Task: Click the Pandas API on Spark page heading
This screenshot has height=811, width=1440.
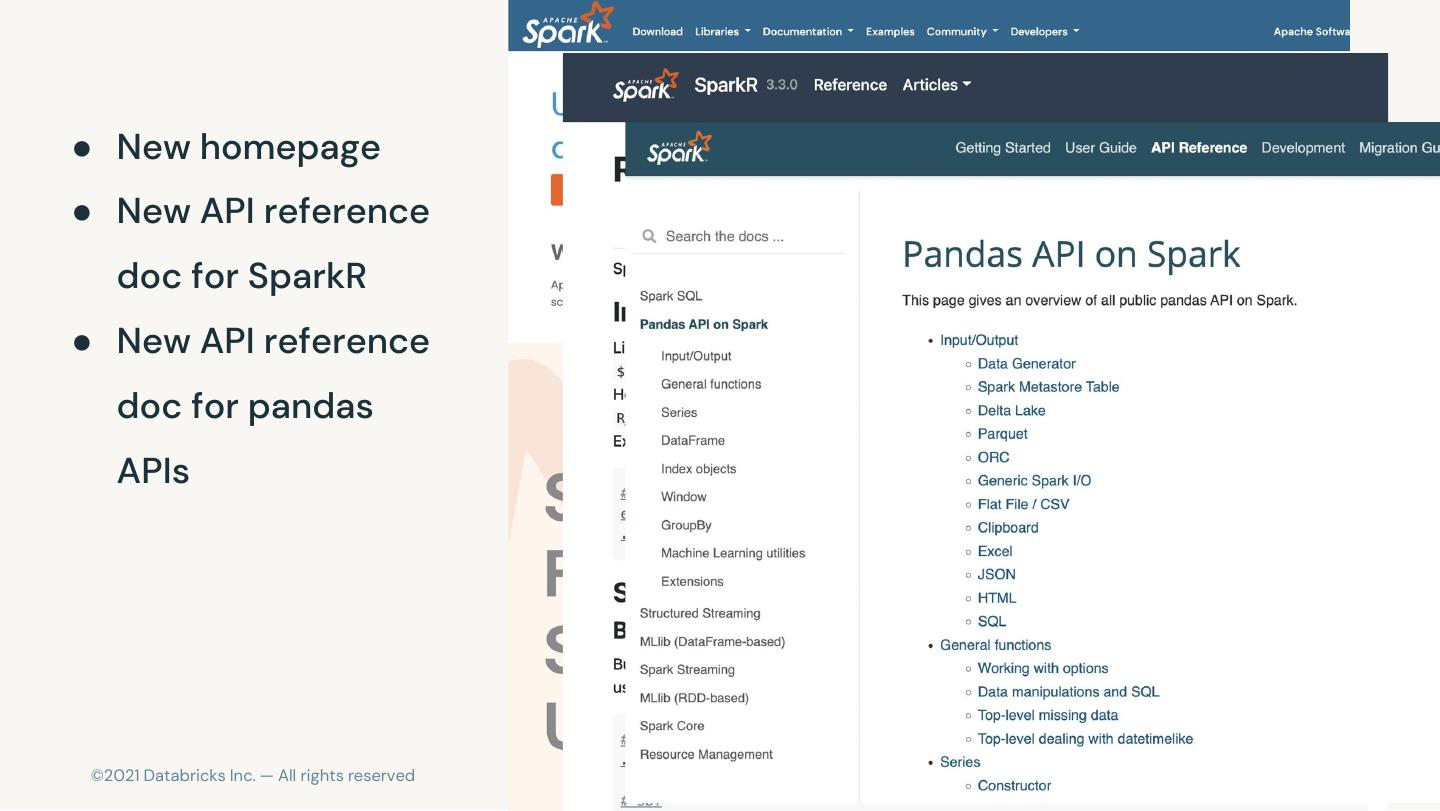Action: coord(1071,254)
